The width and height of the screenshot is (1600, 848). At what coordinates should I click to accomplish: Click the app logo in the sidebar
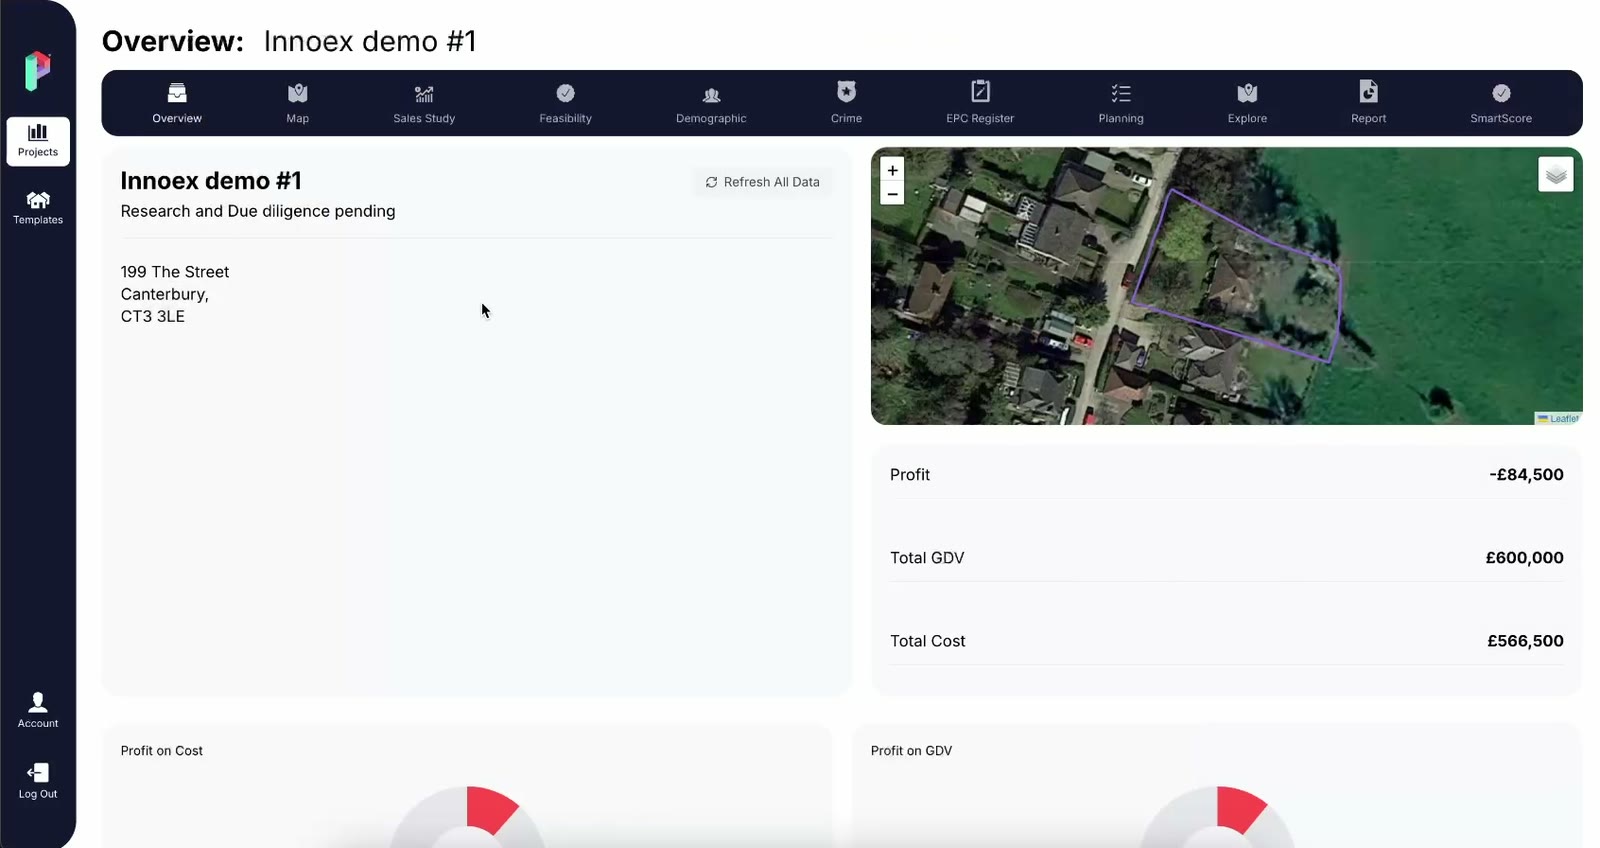tap(38, 71)
